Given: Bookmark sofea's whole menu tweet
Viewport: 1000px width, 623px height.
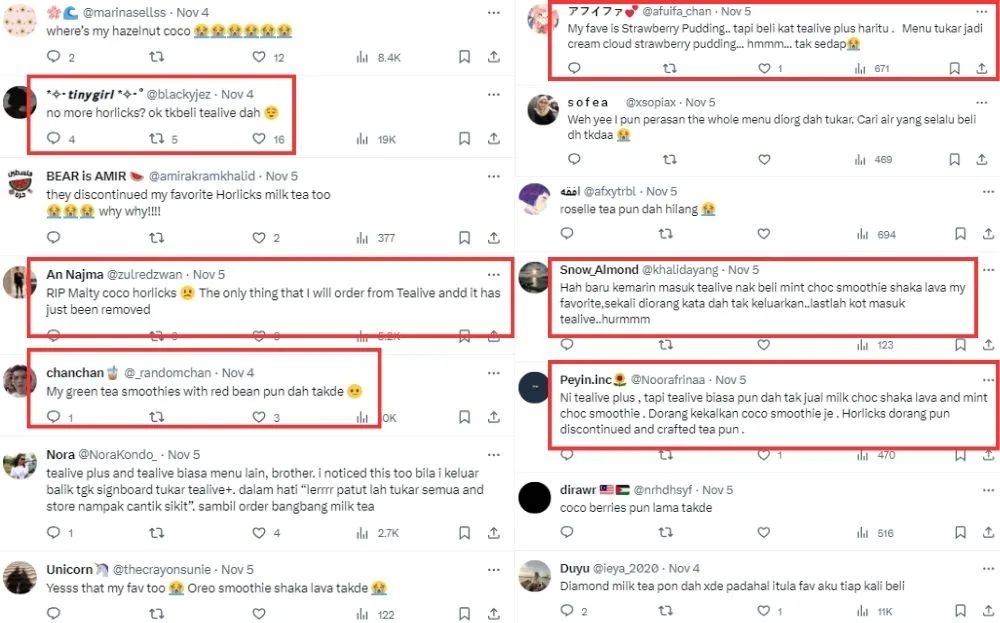Looking at the screenshot, I should pyautogui.click(x=960, y=160).
